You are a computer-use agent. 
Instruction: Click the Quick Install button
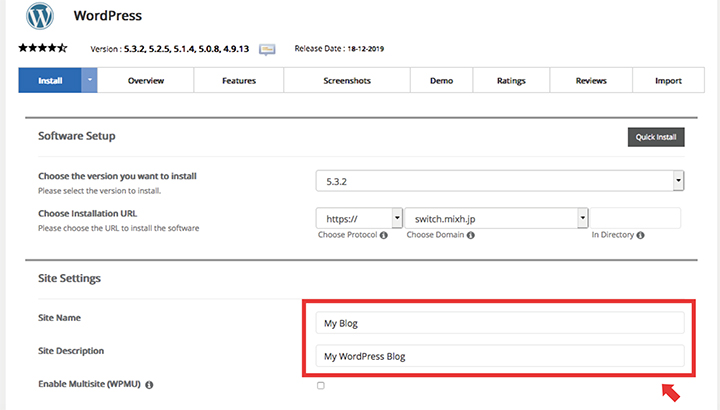click(x=656, y=137)
